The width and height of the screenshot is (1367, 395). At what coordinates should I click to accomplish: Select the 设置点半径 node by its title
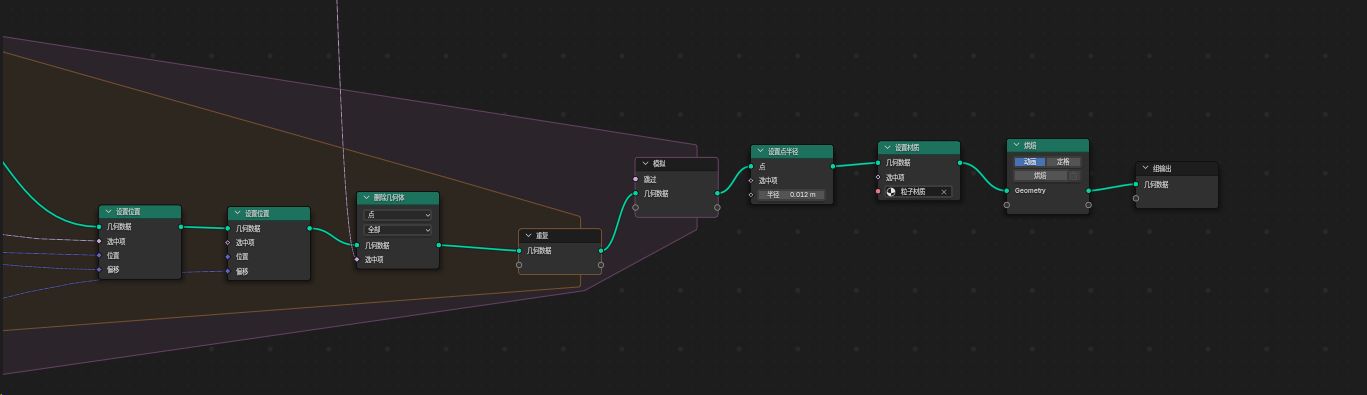(782, 151)
